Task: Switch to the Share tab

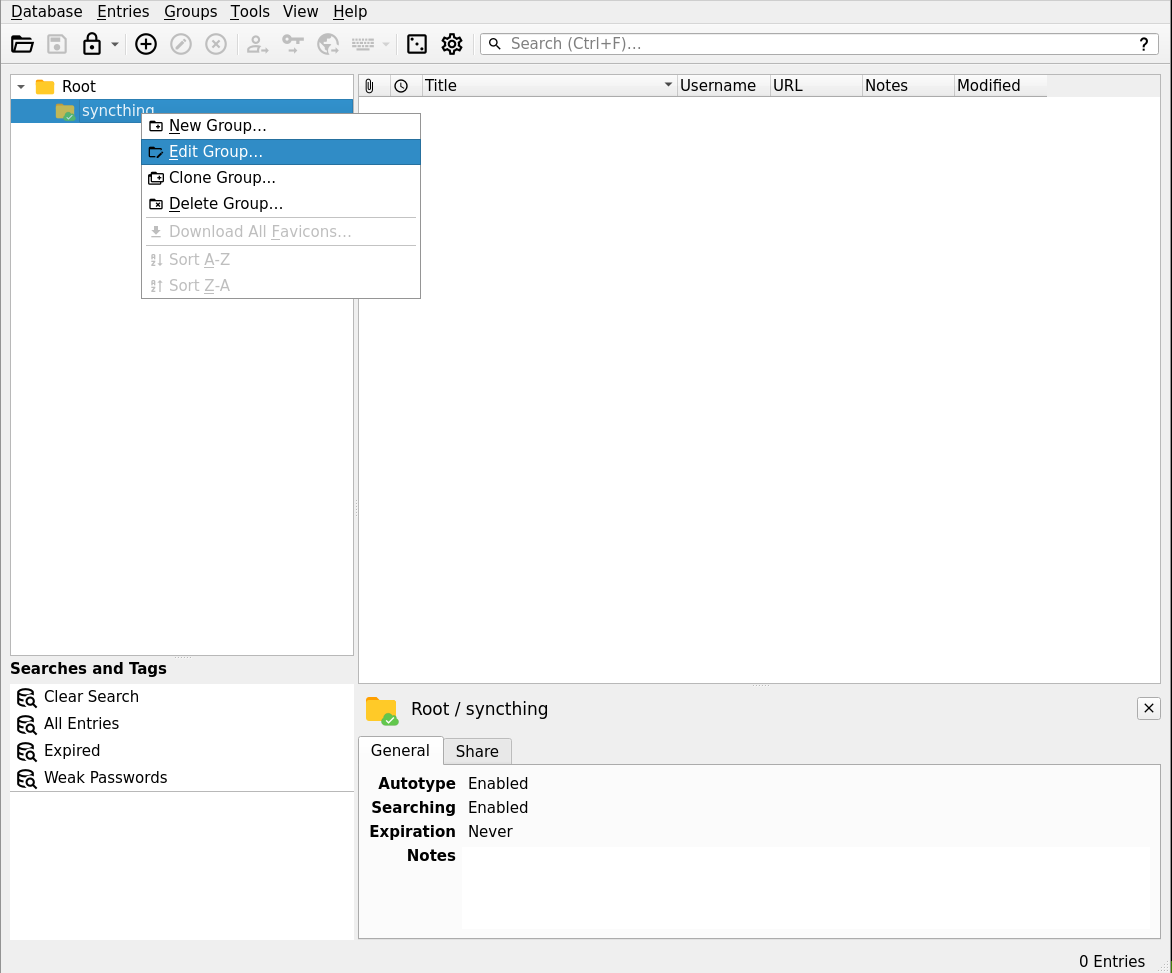Action: 477,751
